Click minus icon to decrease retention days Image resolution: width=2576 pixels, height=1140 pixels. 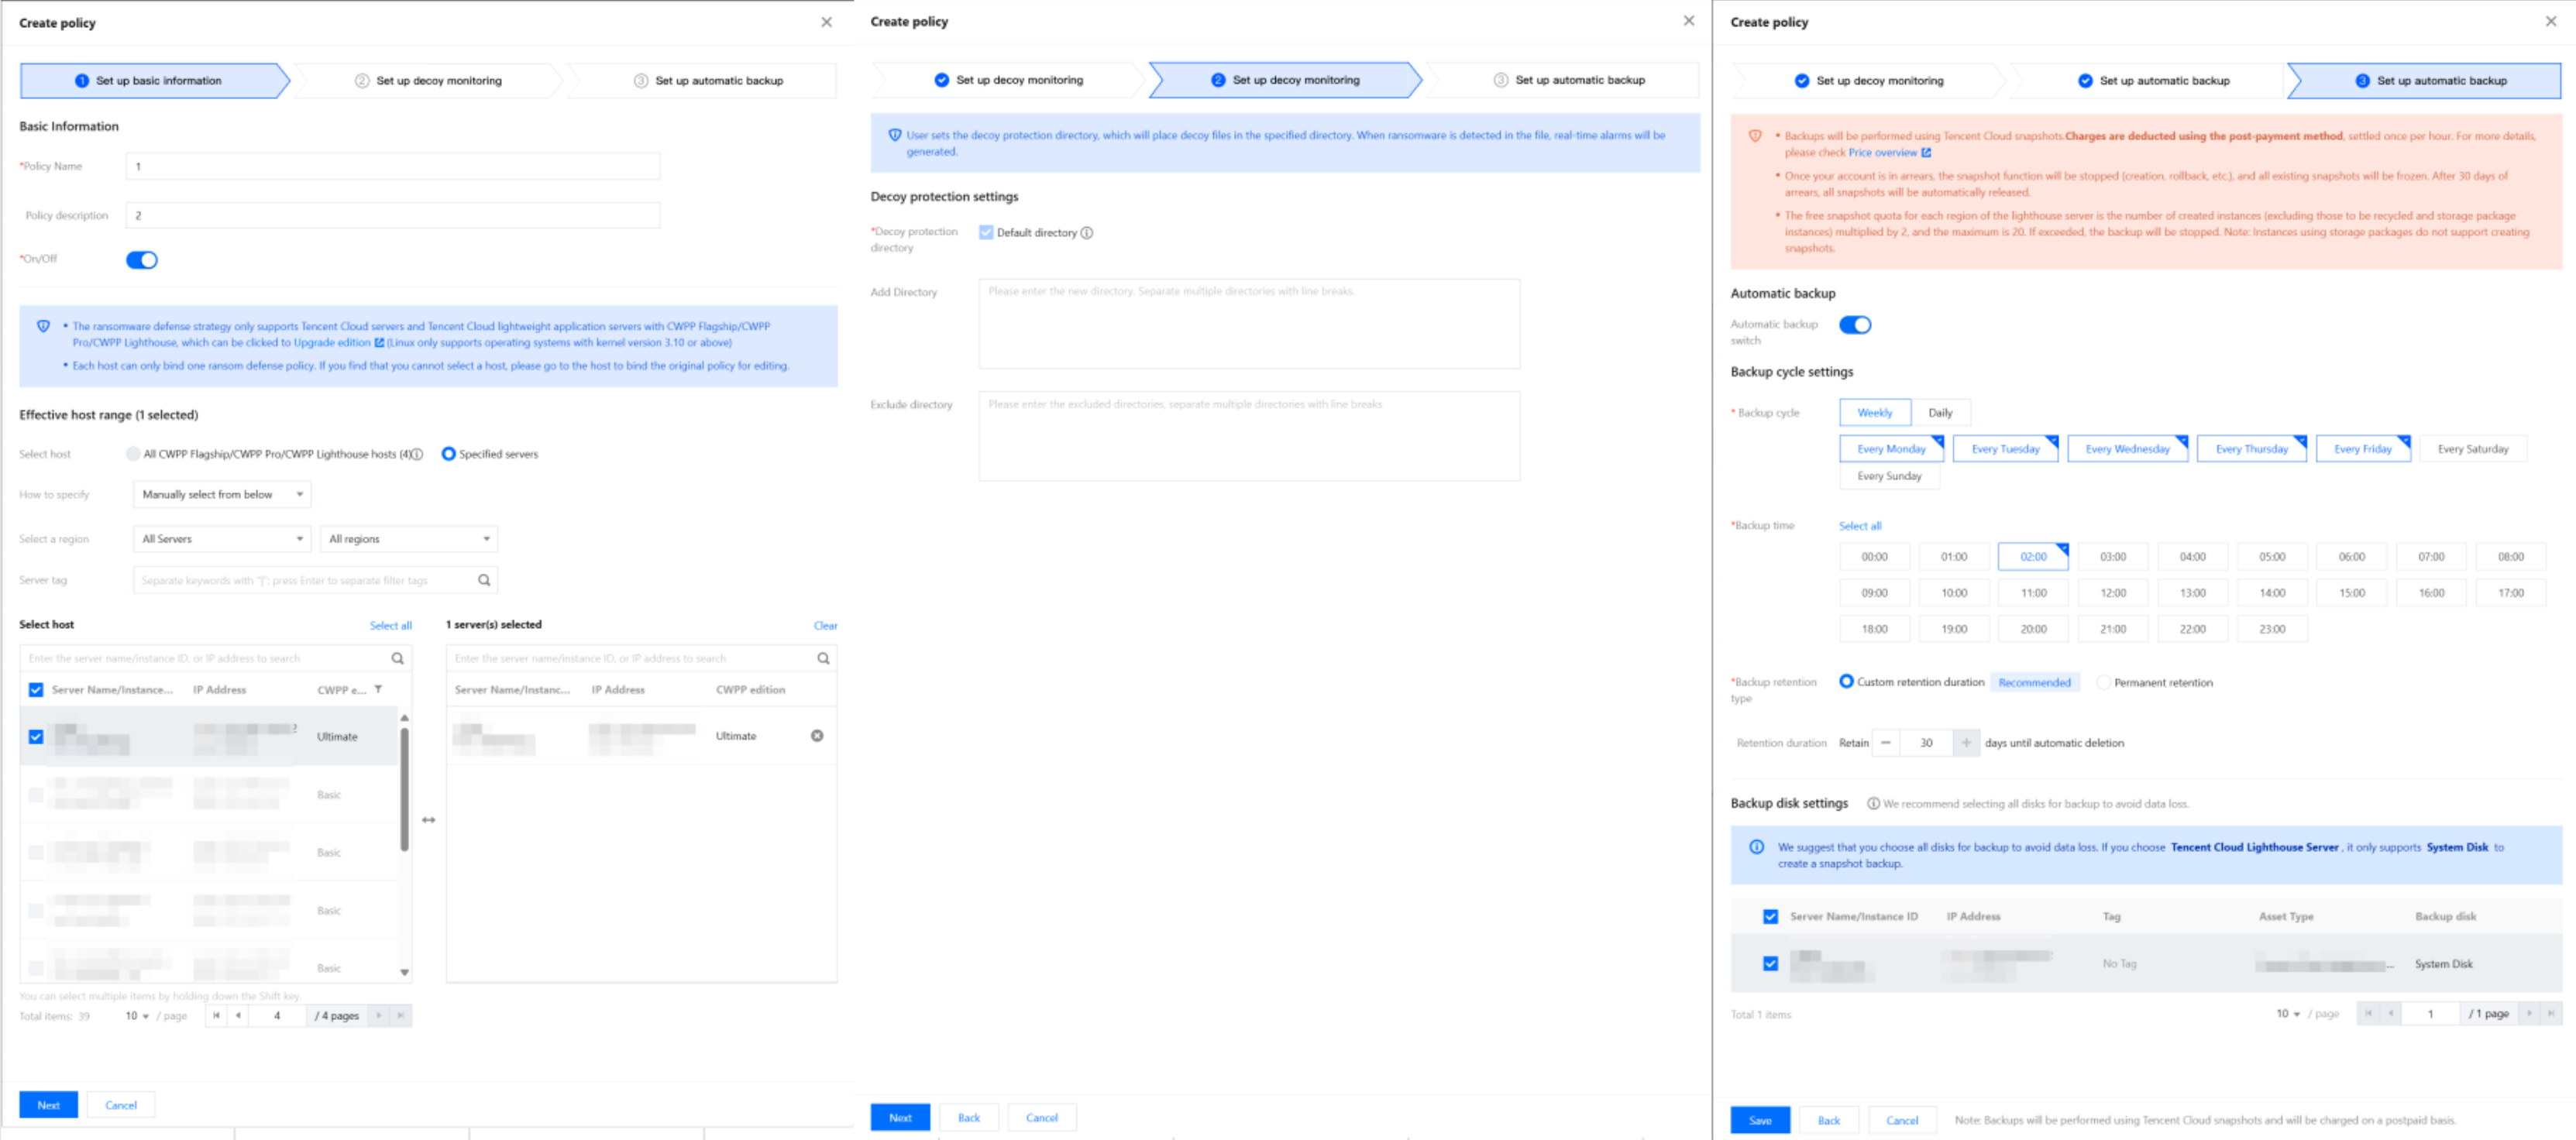point(1885,743)
